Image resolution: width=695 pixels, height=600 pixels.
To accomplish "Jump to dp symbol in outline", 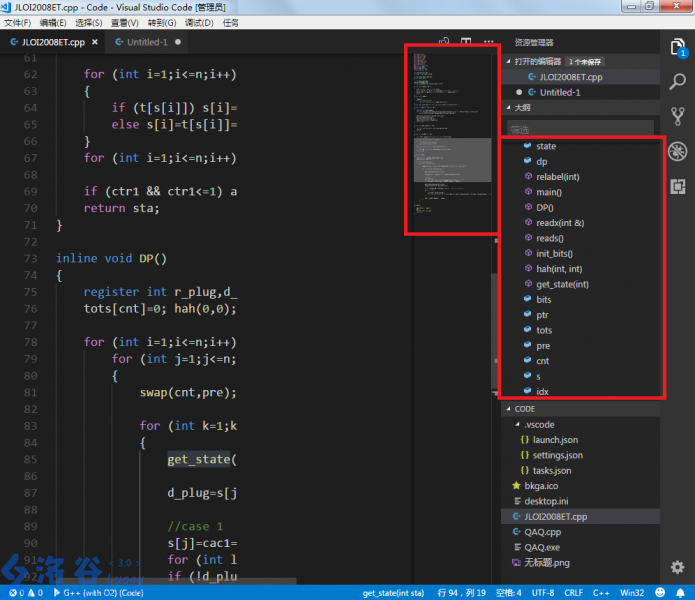I will (x=541, y=162).
